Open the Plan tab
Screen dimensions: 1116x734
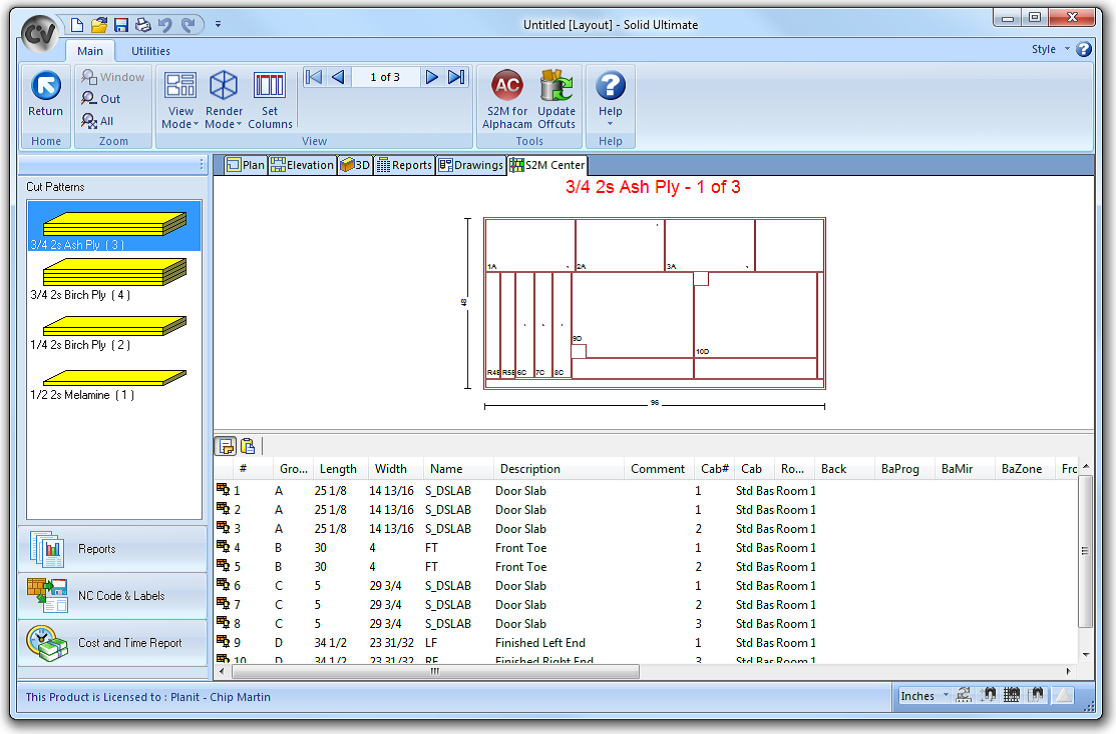tap(246, 165)
